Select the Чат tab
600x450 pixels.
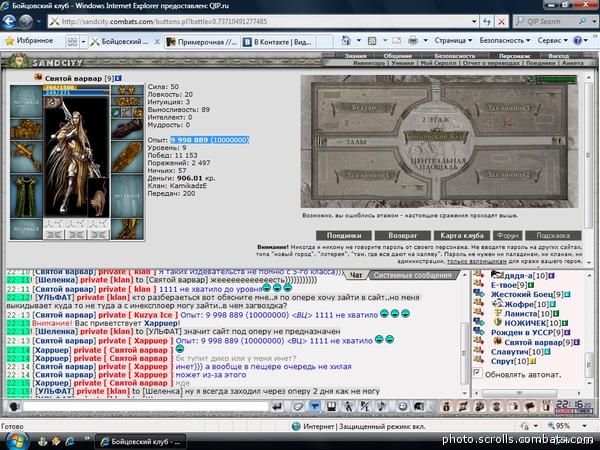(x=356, y=275)
